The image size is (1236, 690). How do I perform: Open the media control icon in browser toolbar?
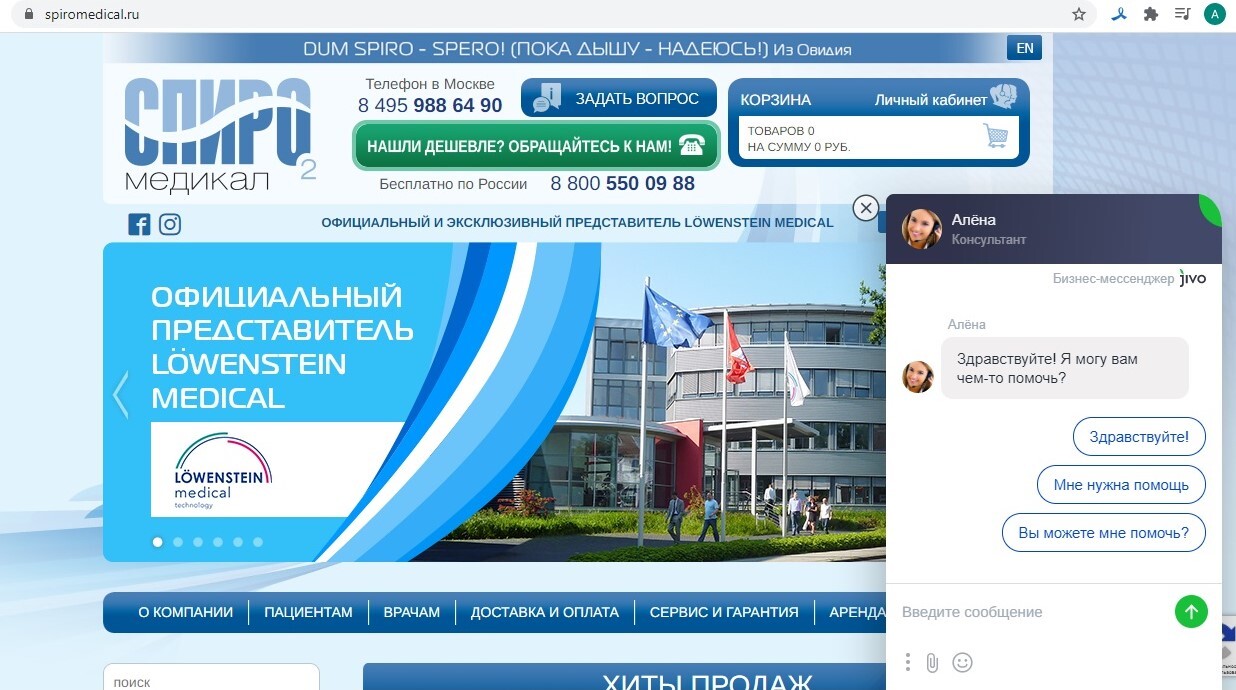click(x=1183, y=14)
